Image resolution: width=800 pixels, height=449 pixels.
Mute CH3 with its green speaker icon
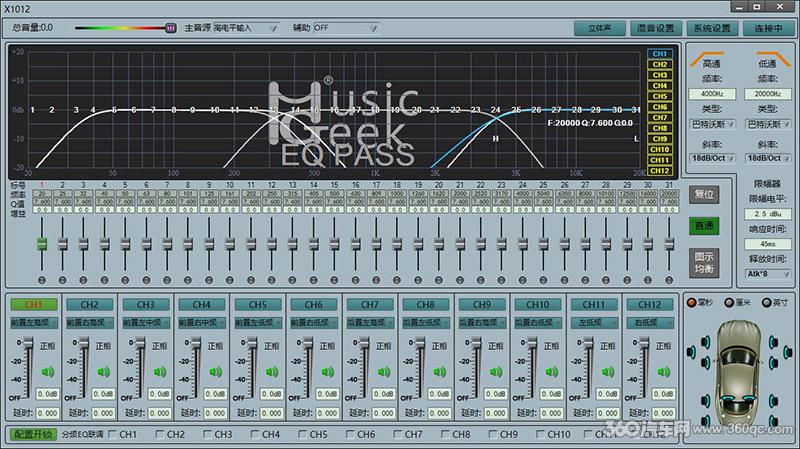coord(160,372)
